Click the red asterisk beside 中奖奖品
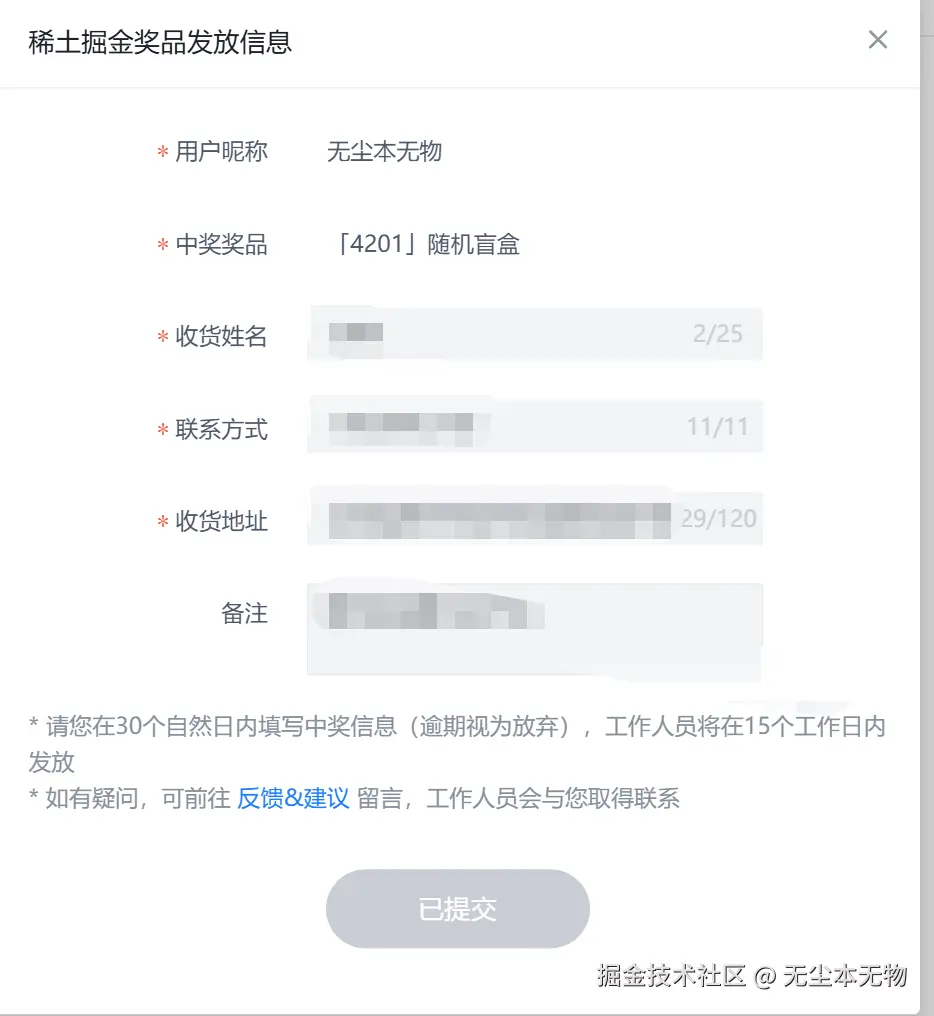This screenshot has height=1016, width=934. click(x=163, y=244)
